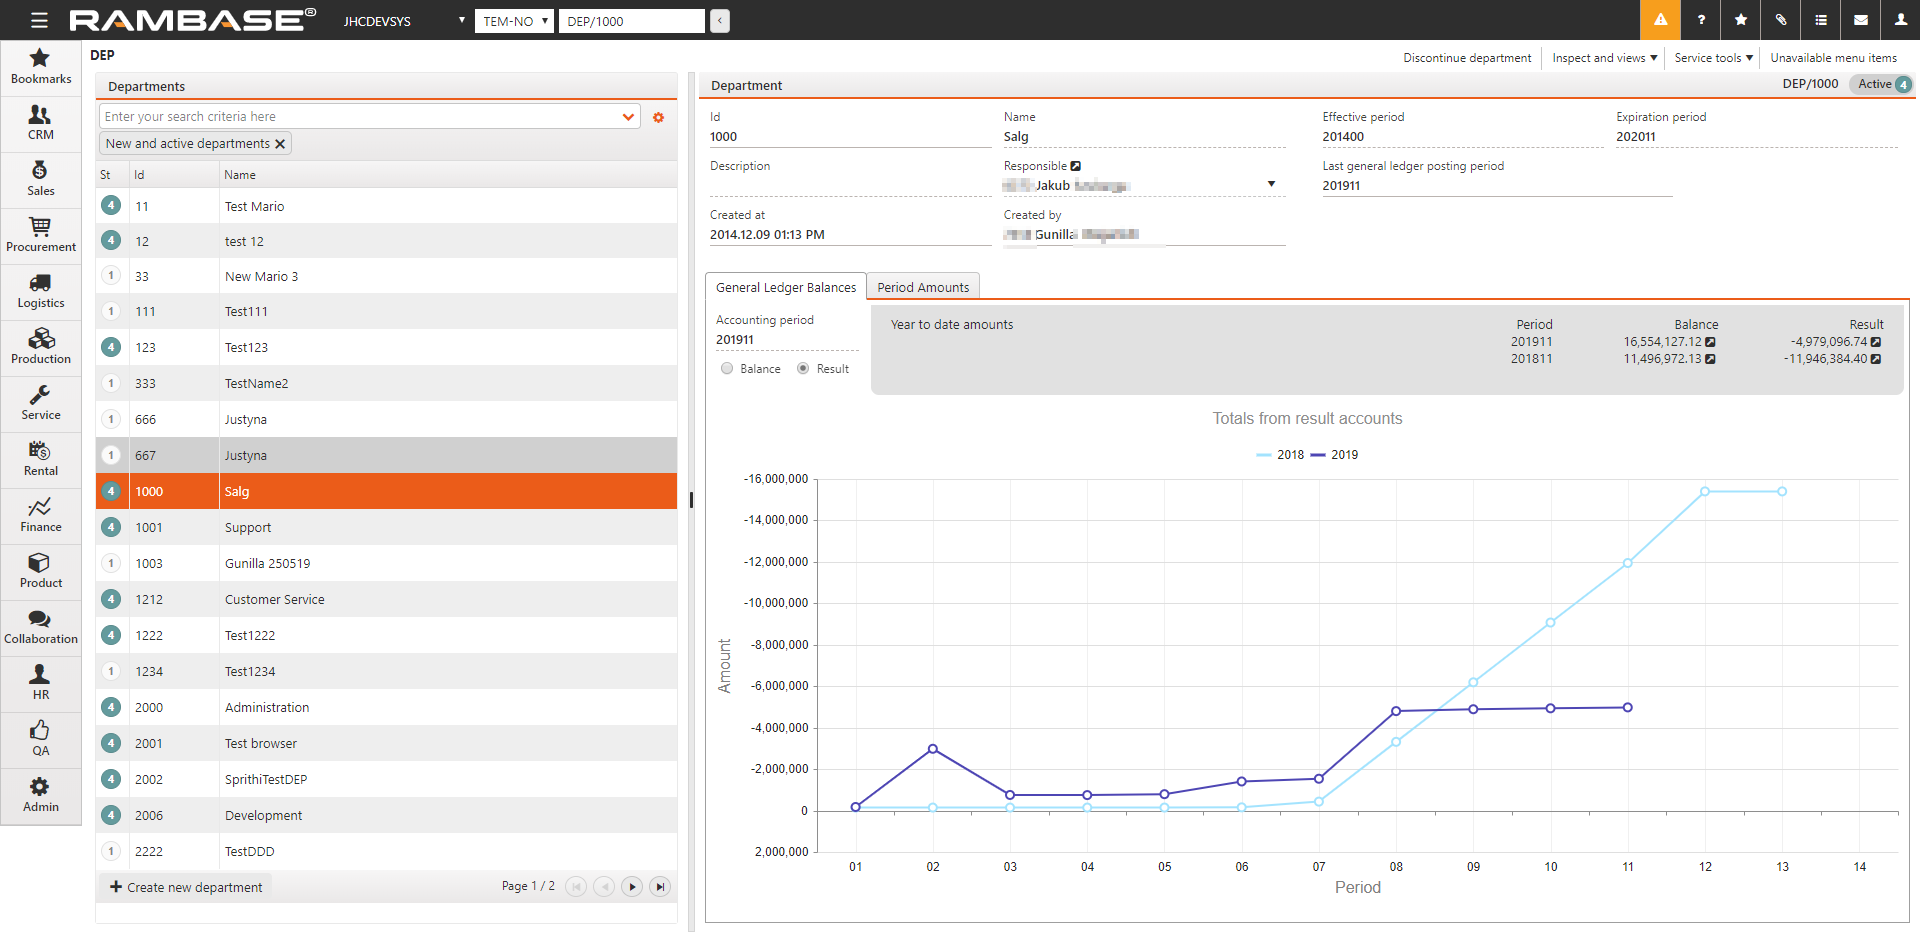Select the Balance radio button
The width and height of the screenshot is (1920, 937).
pos(727,369)
